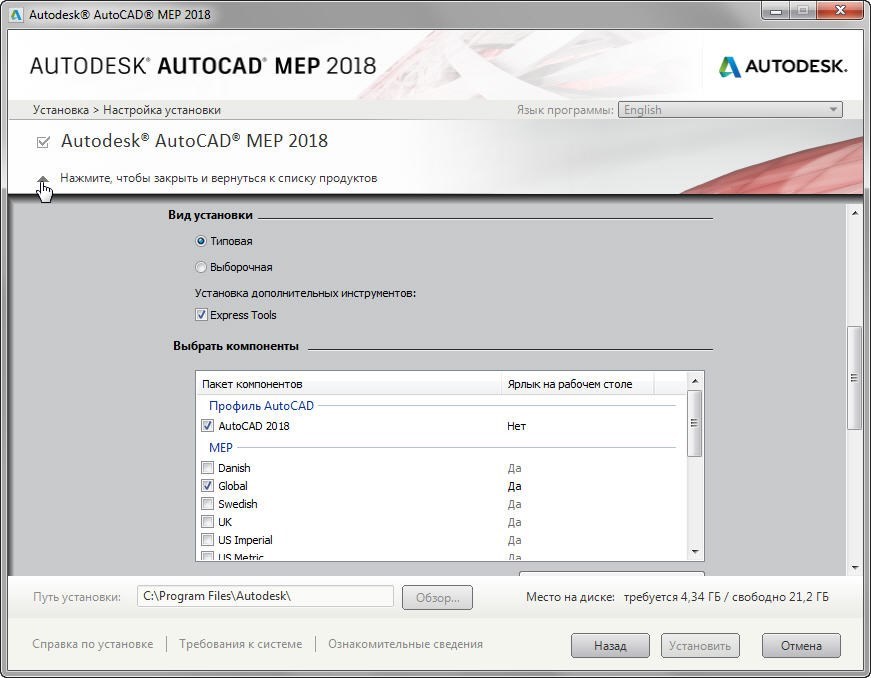Click the main panel scrollbar thumb

[x=854, y=378]
